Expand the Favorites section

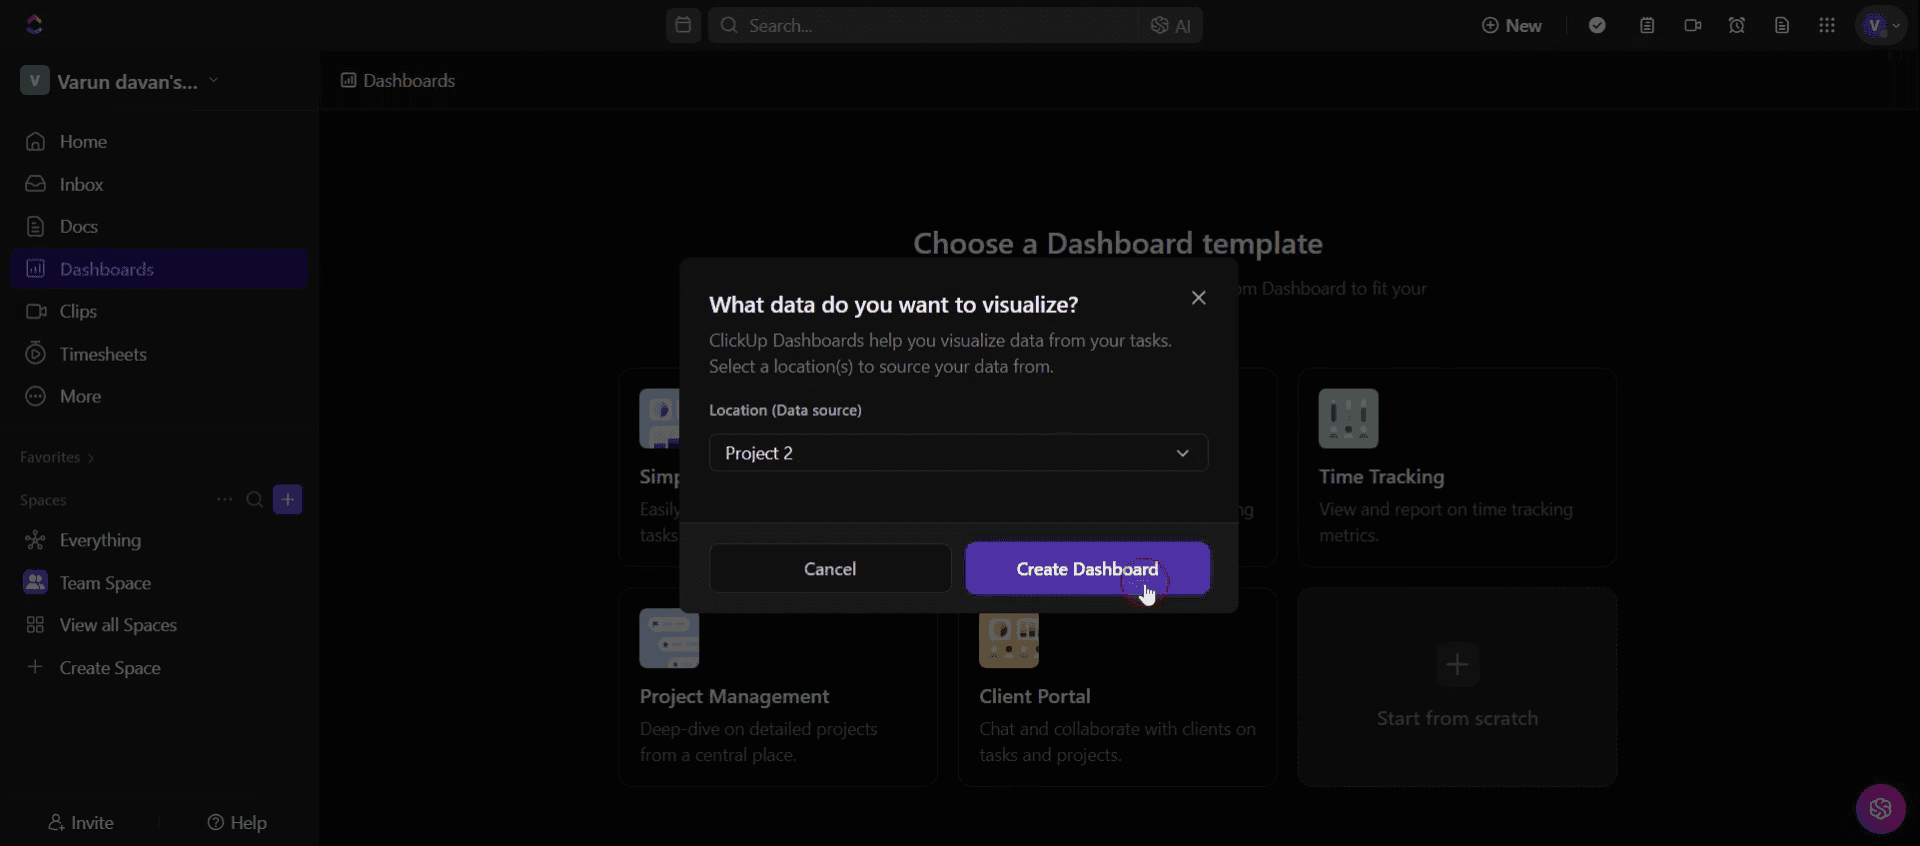pos(57,457)
